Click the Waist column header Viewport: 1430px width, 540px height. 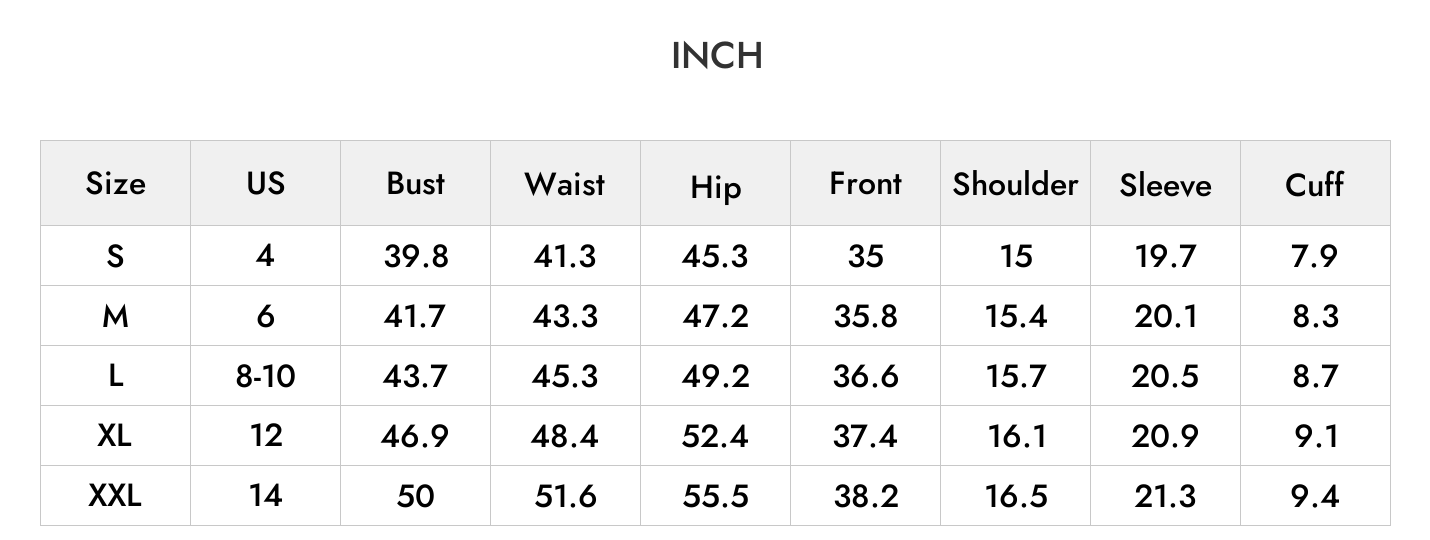[x=565, y=183]
